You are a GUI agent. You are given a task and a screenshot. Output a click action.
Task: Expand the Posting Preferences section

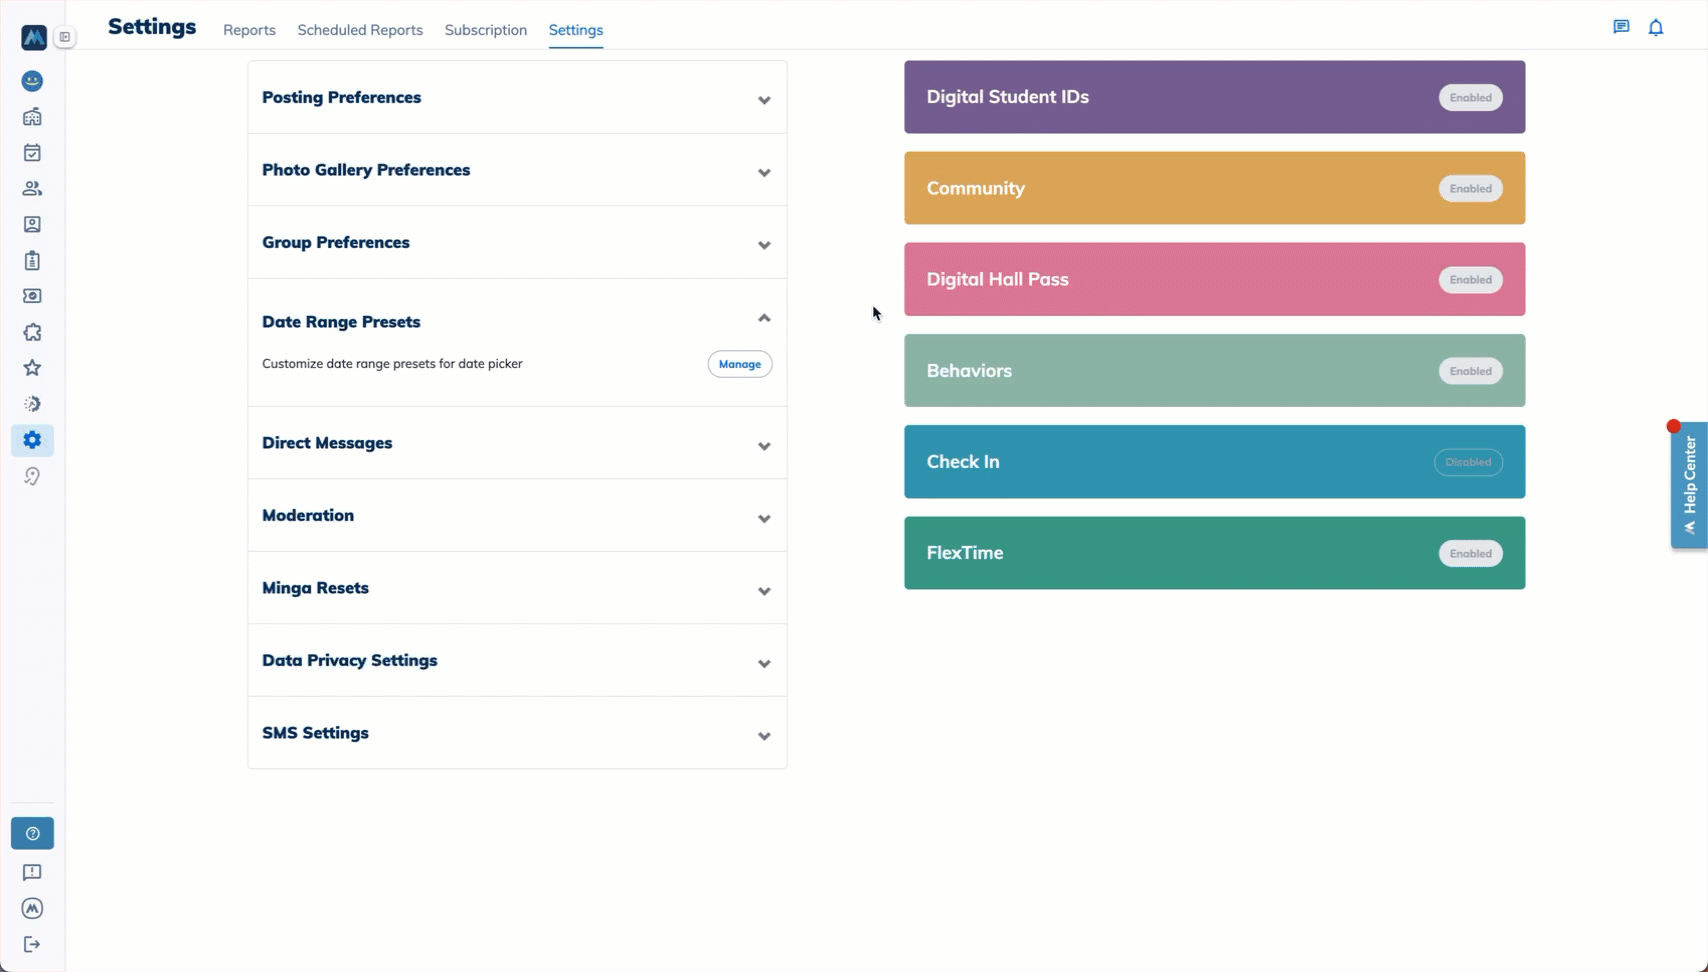[x=517, y=98]
